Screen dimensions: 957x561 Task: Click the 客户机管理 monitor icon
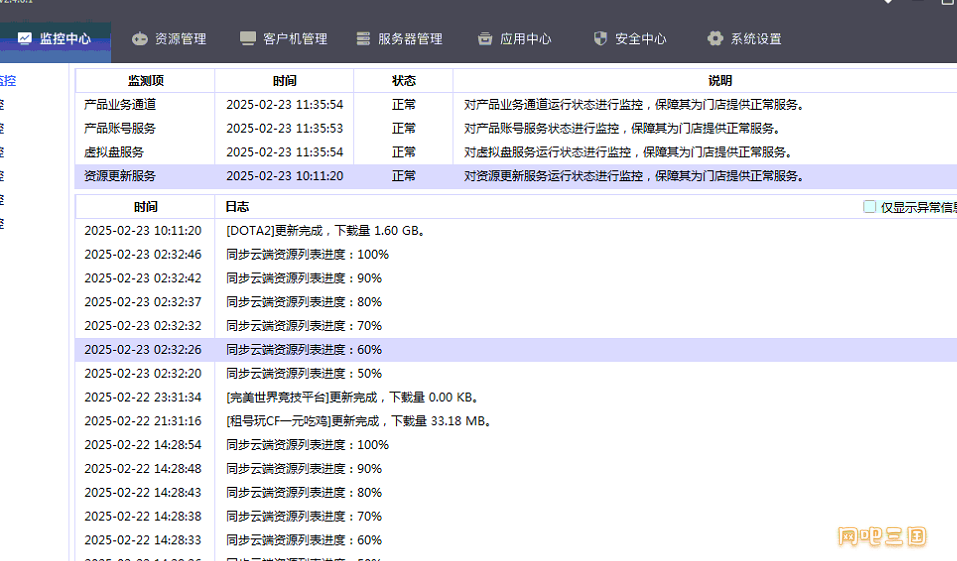tap(248, 38)
